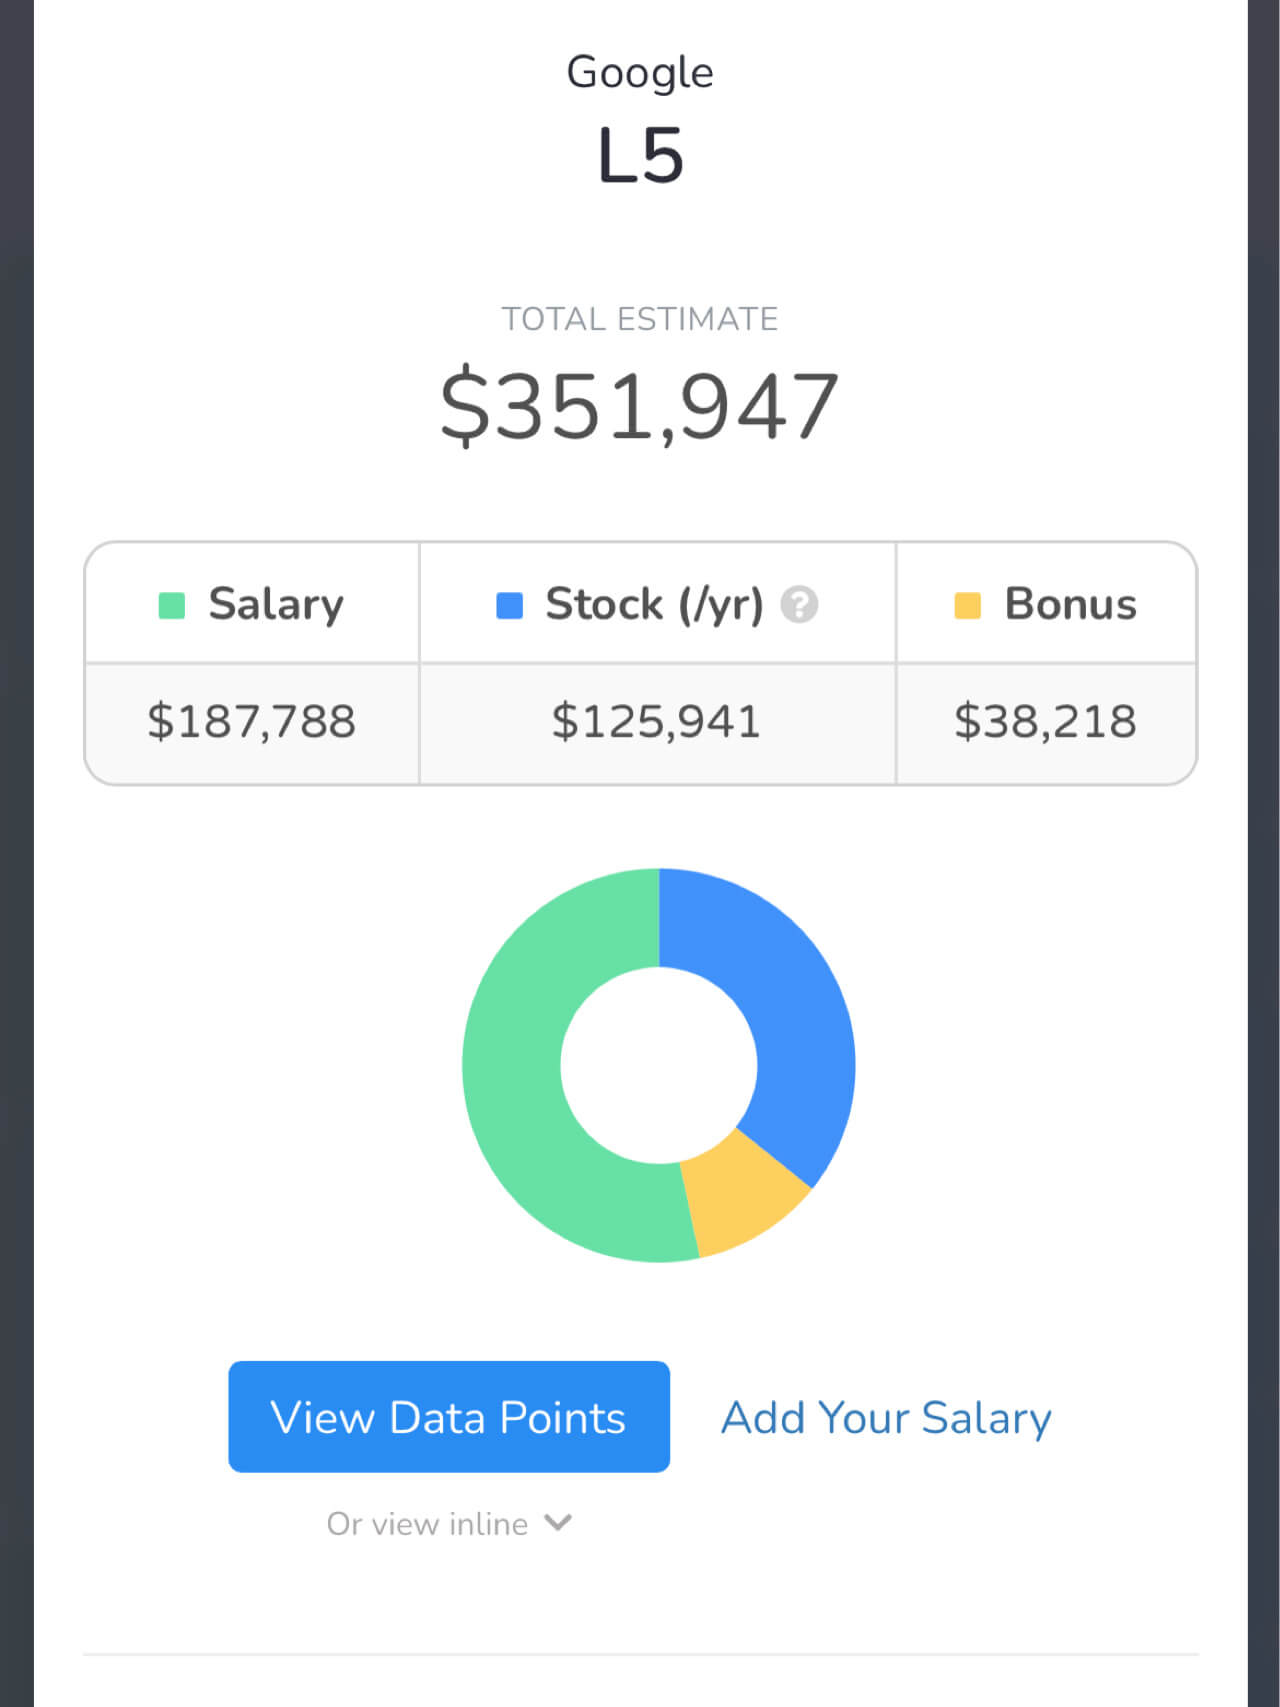Click the Stock help question mark icon
This screenshot has height=1707, width=1280.
(x=799, y=605)
